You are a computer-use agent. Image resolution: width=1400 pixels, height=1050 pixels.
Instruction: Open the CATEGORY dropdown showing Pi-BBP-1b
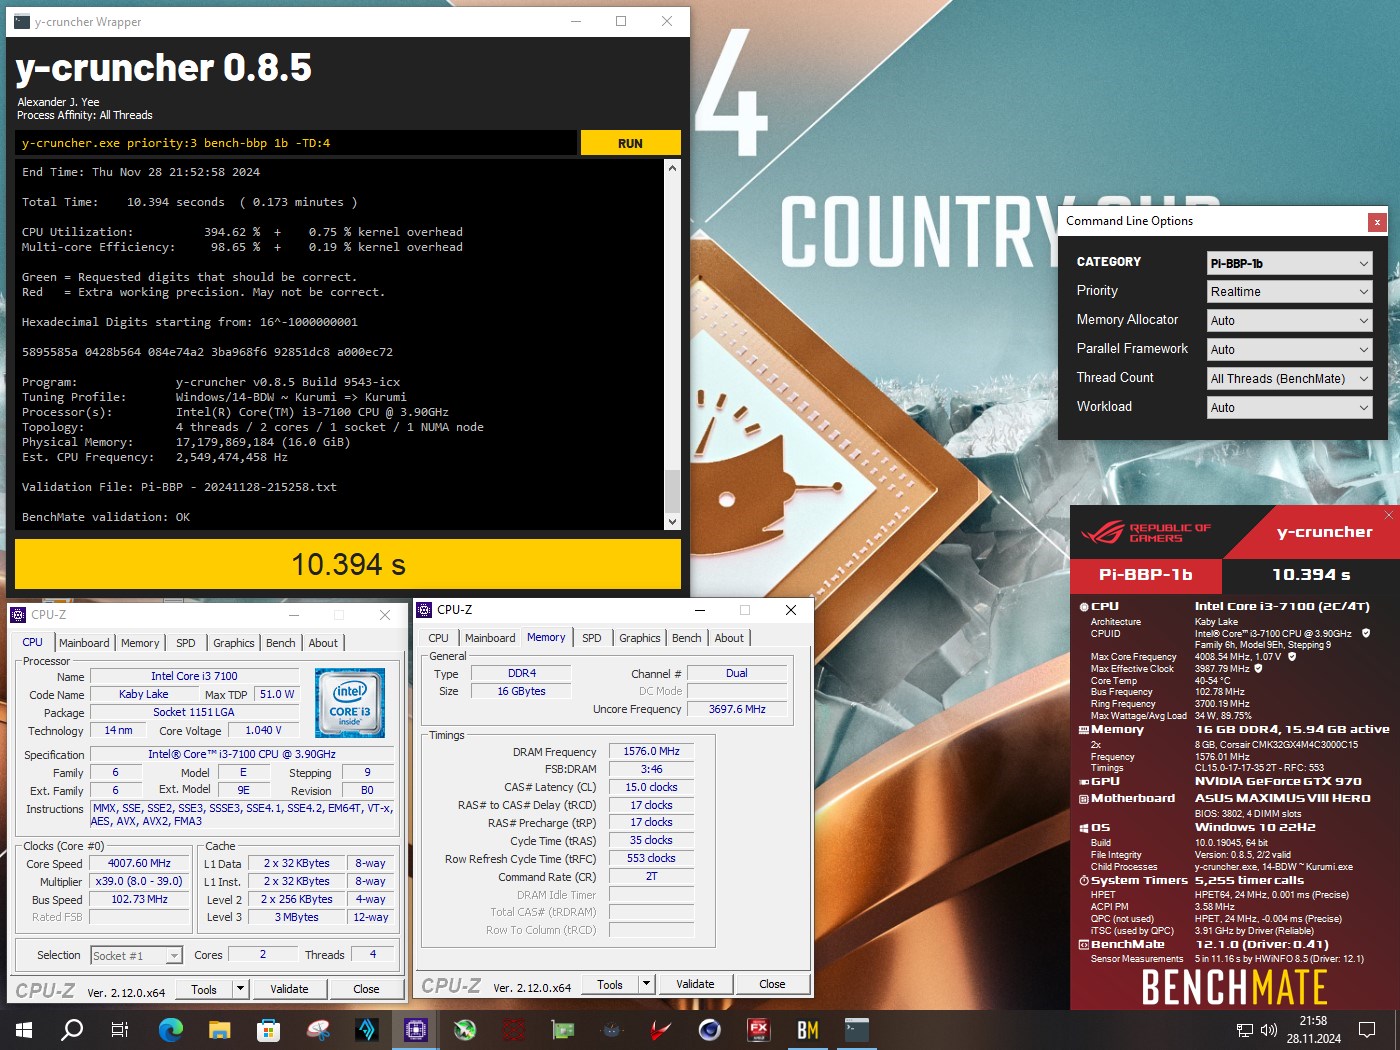pyautogui.click(x=1289, y=263)
